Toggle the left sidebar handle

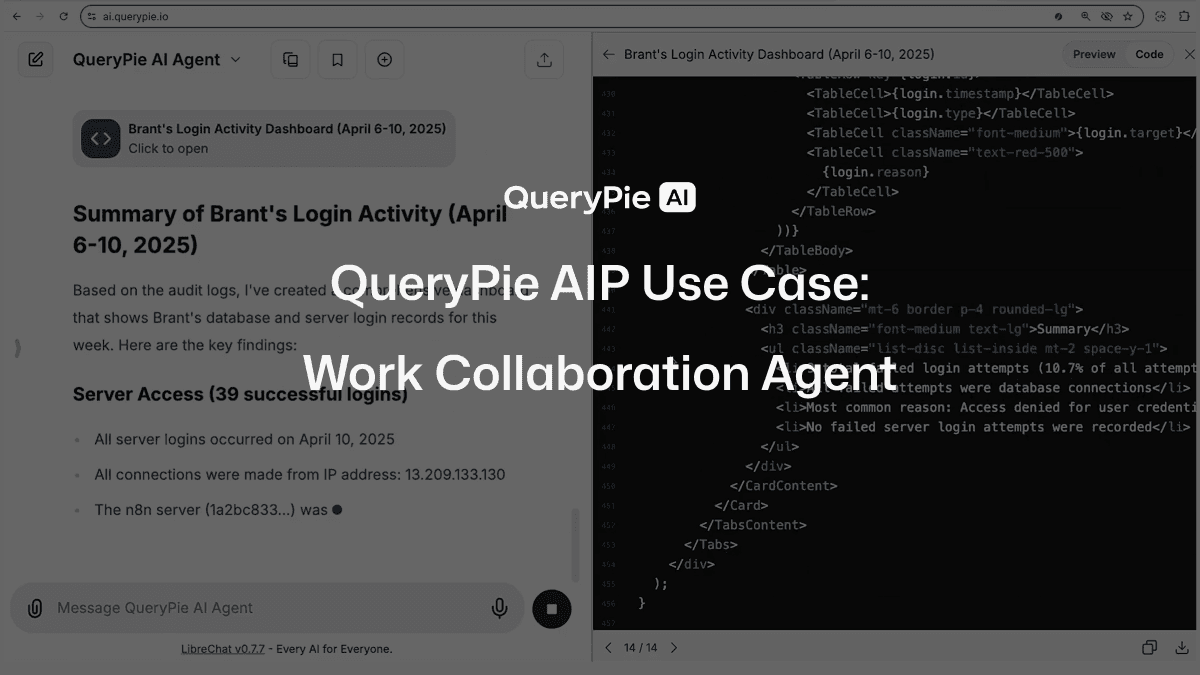[18, 348]
